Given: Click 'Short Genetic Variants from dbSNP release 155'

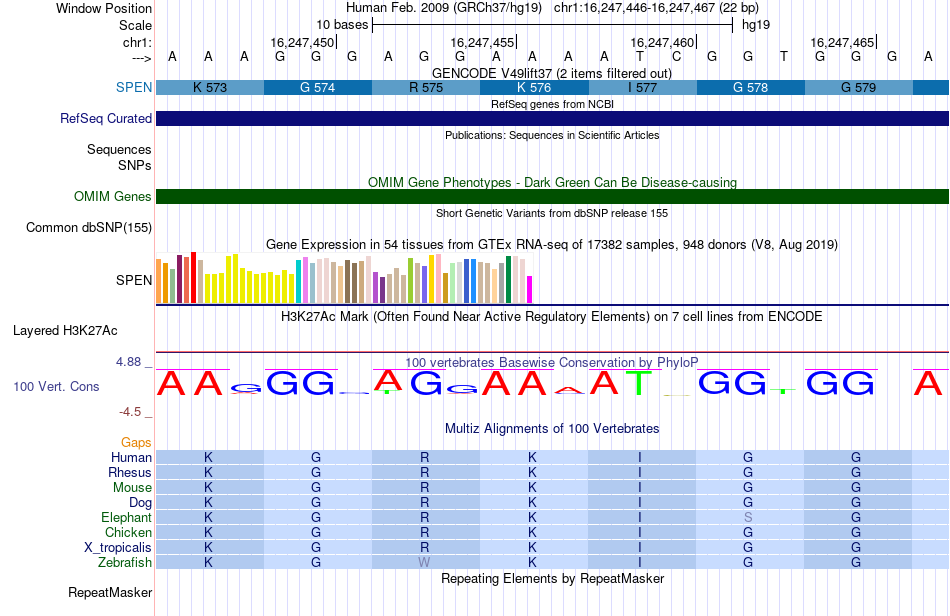Looking at the screenshot, I should (x=552, y=213).
